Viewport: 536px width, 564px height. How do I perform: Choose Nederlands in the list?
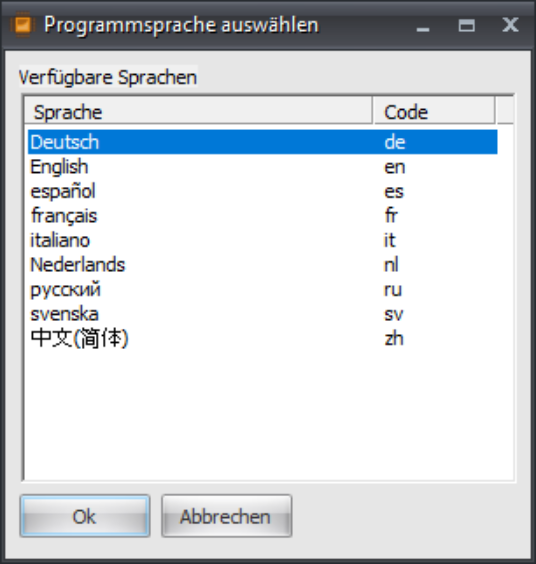point(263,265)
